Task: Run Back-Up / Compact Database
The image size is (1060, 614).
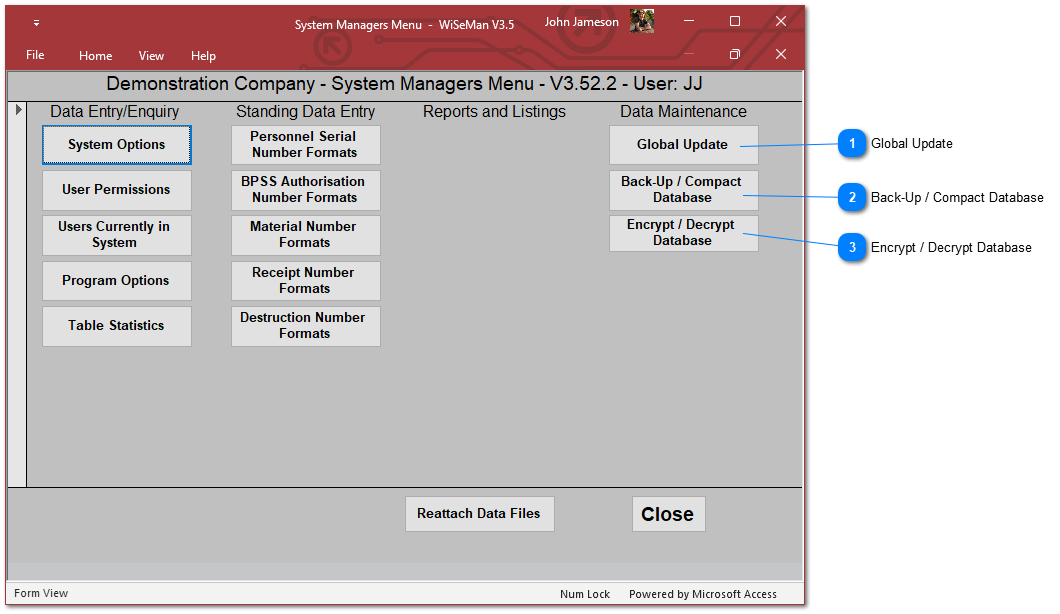Action: point(683,190)
